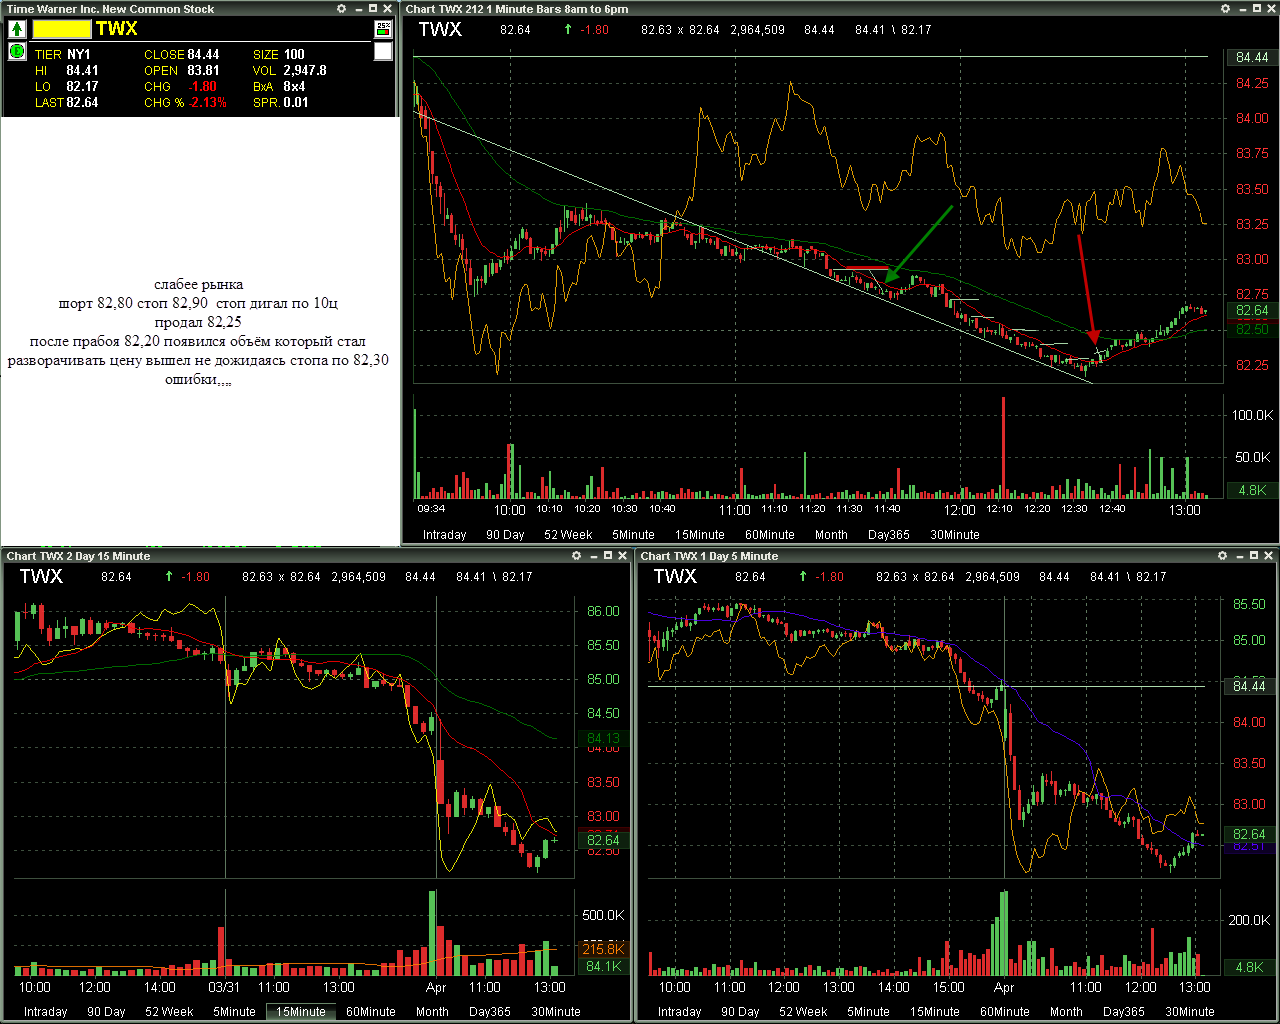Click the green circular E icon below arrow
The image size is (1280, 1024).
17,51
